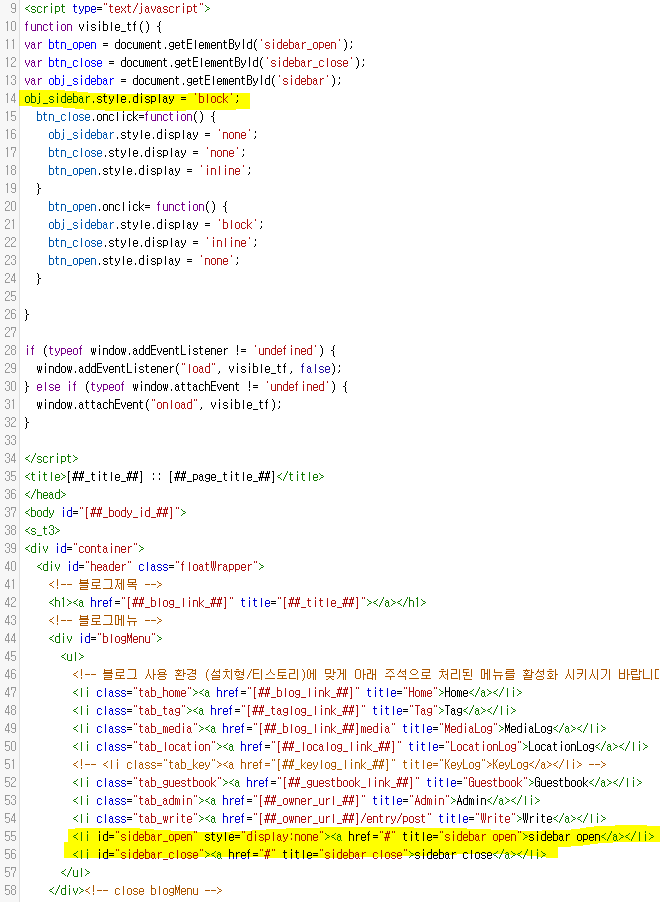Click the tab_tag list item line
This screenshot has height=902, width=660.
click(x=294, y=710)
